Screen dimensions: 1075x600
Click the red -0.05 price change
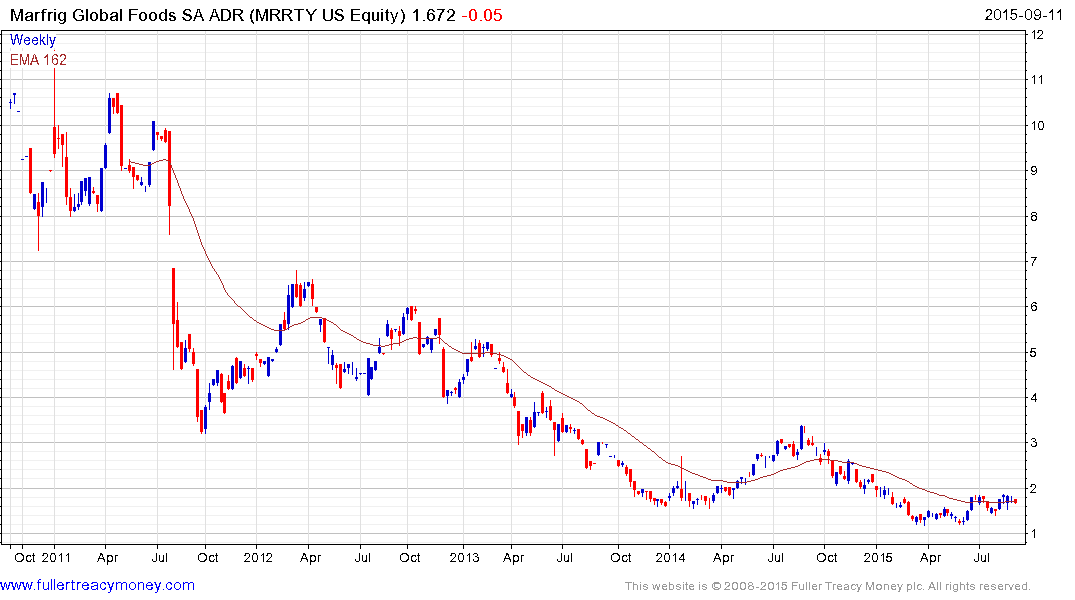[x=483, y=16]
